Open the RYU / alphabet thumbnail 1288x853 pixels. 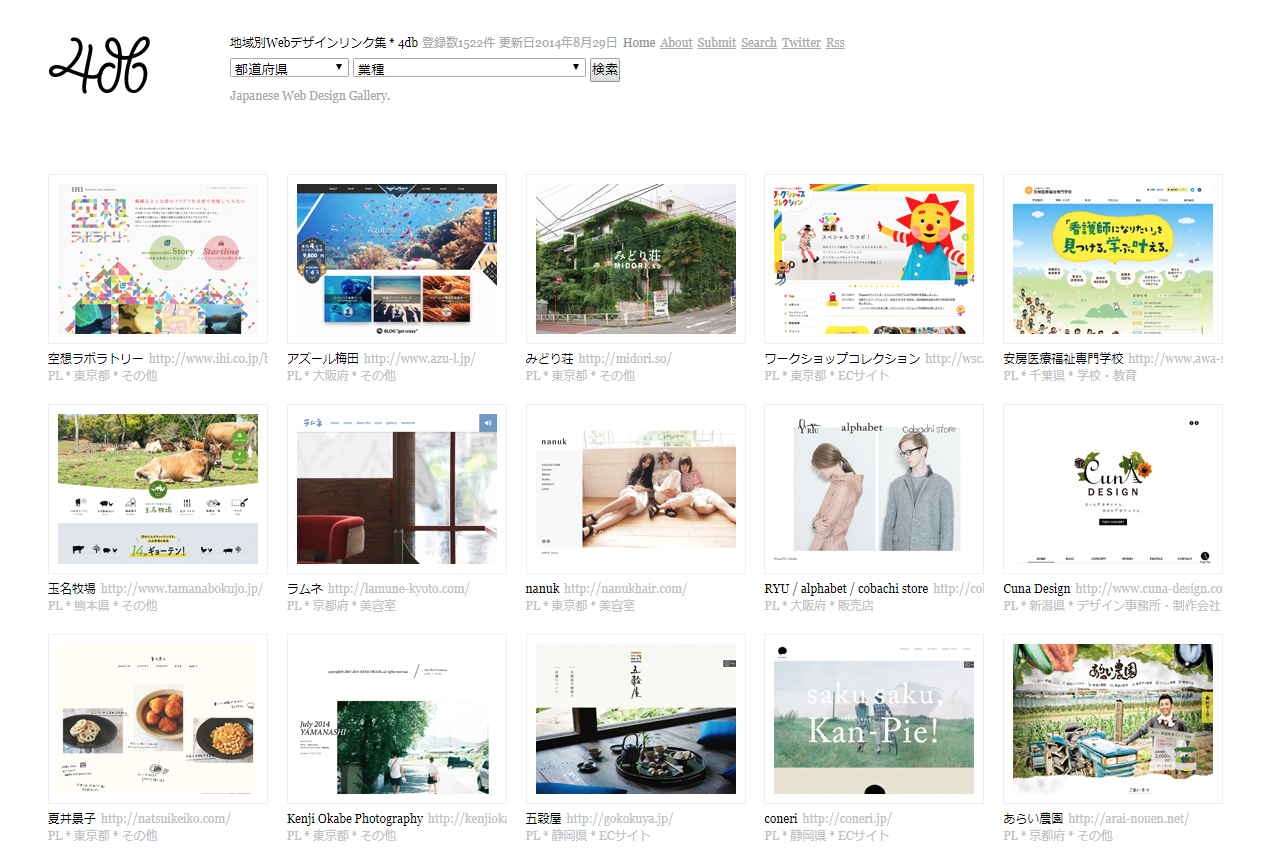click(x=874, y=489)
